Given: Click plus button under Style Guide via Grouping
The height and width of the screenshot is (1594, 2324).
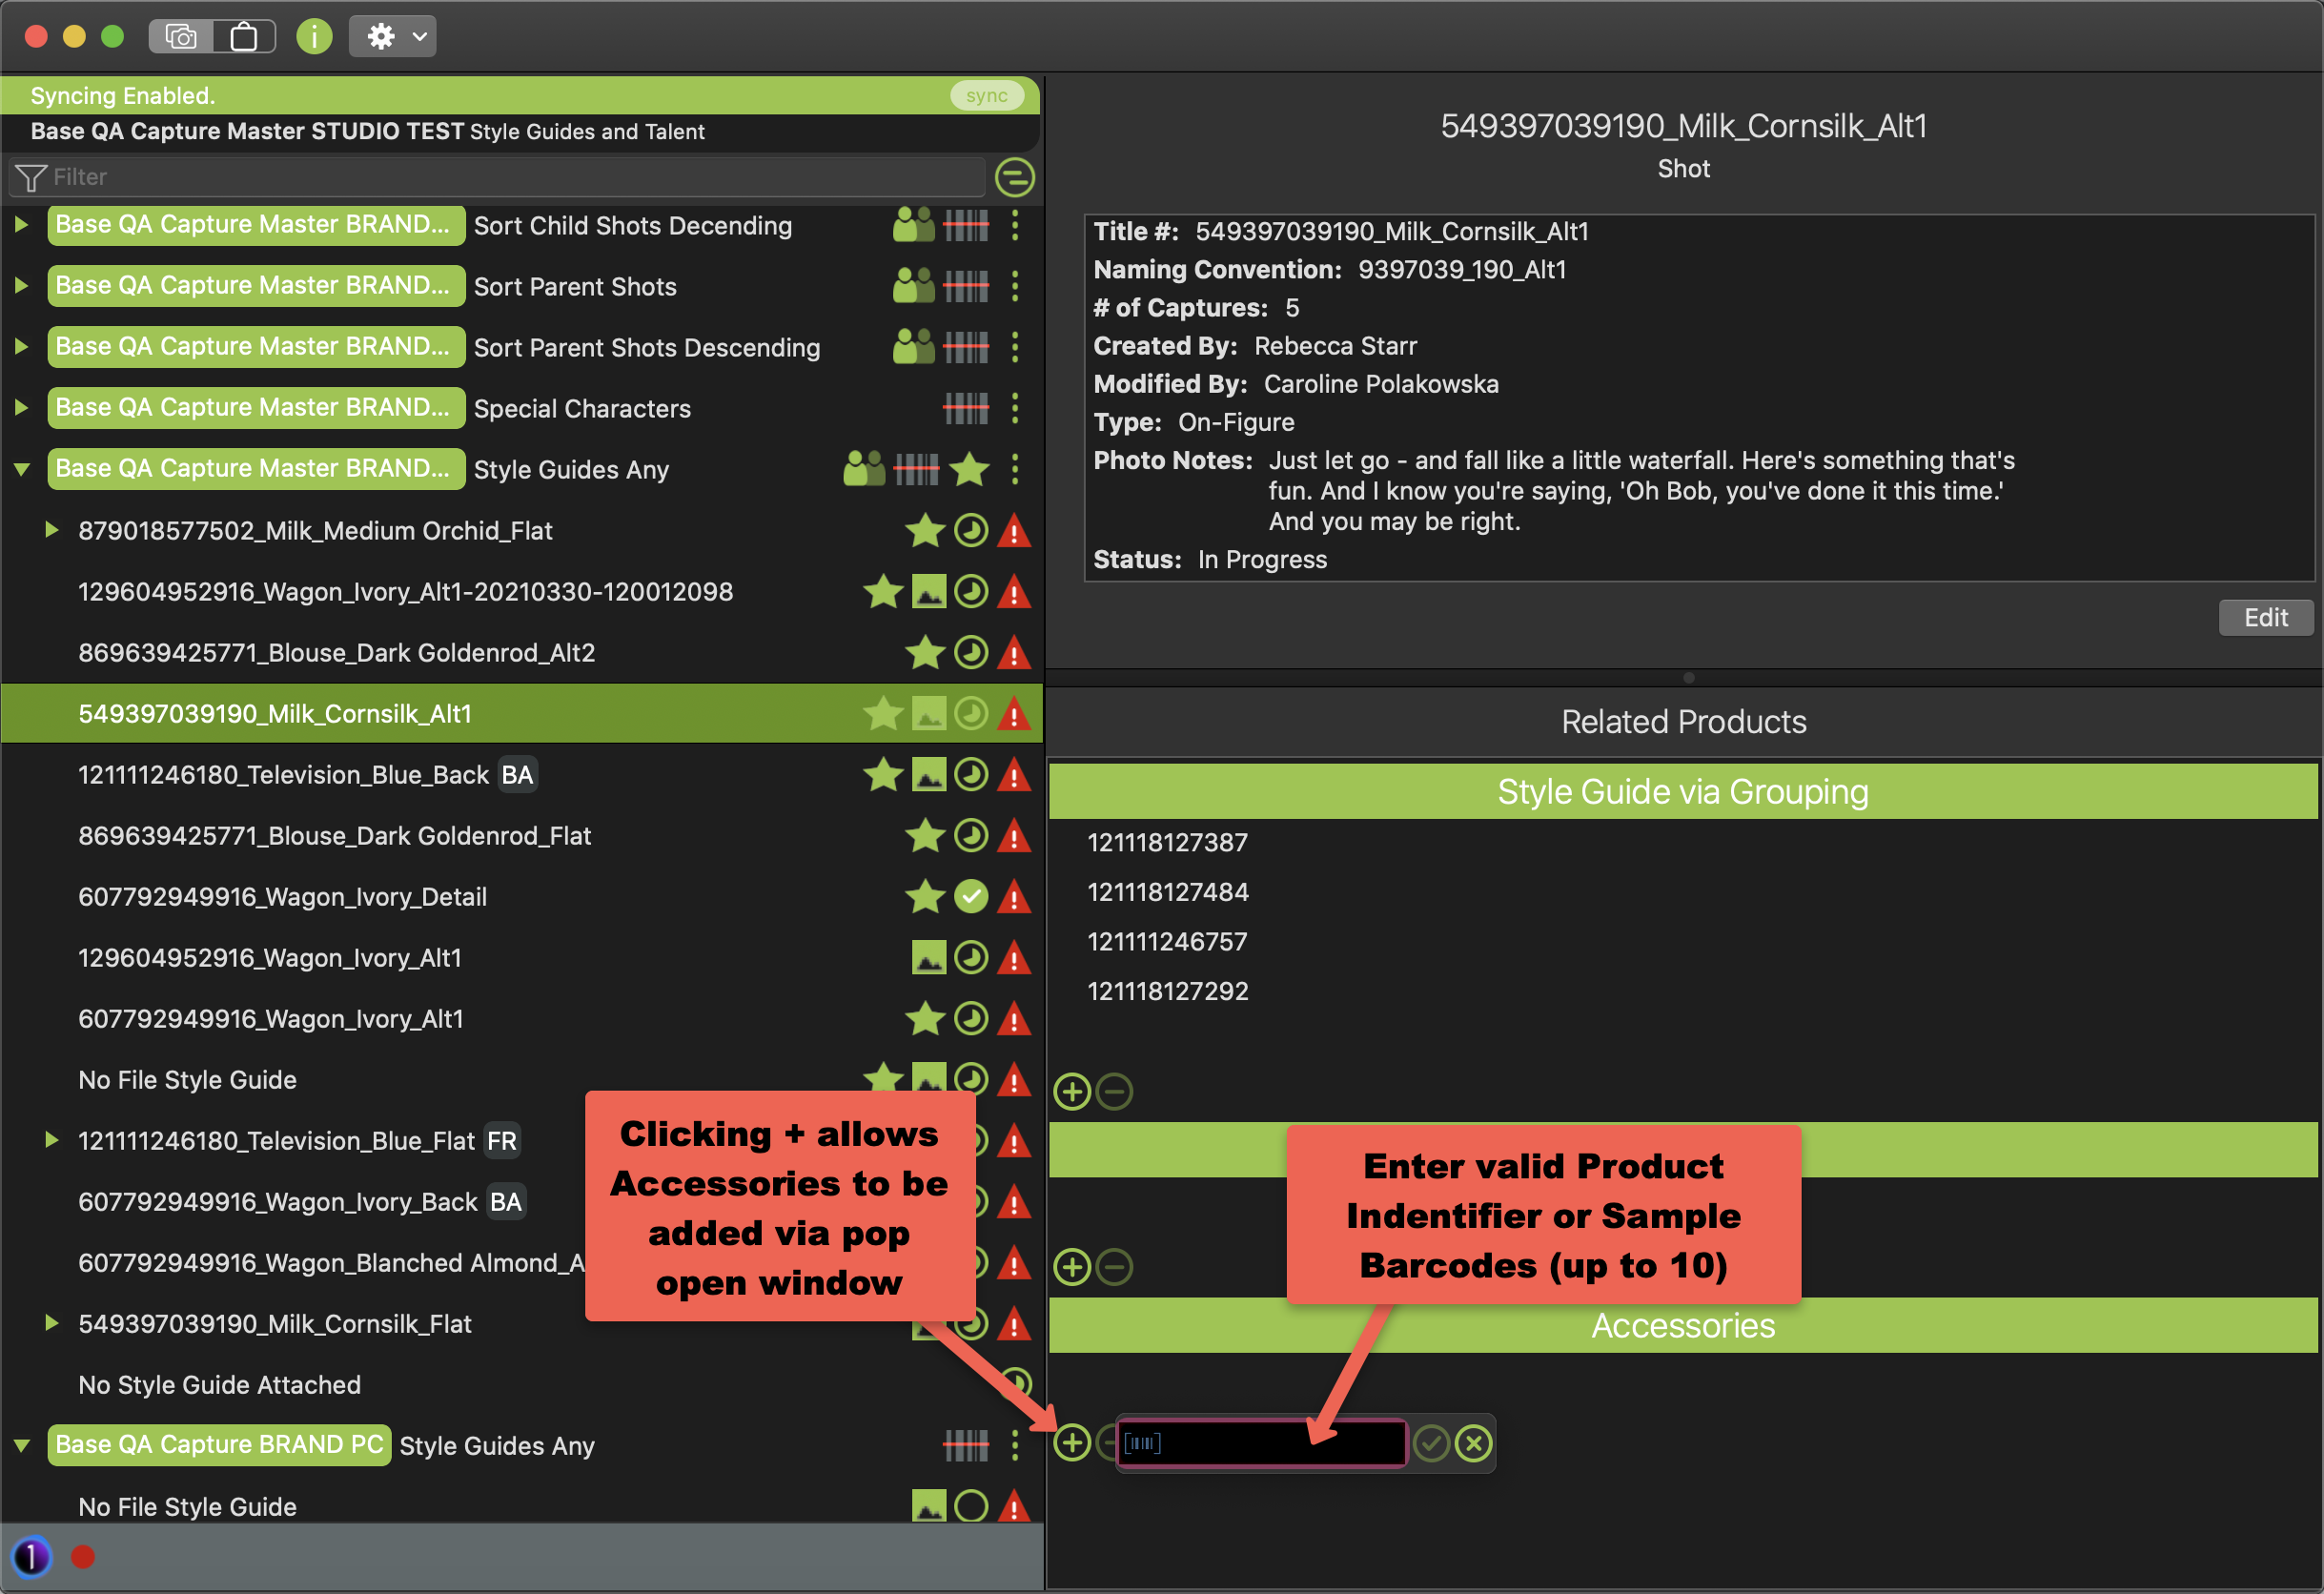Looking at the screenshot, I should point(1072,1091).
